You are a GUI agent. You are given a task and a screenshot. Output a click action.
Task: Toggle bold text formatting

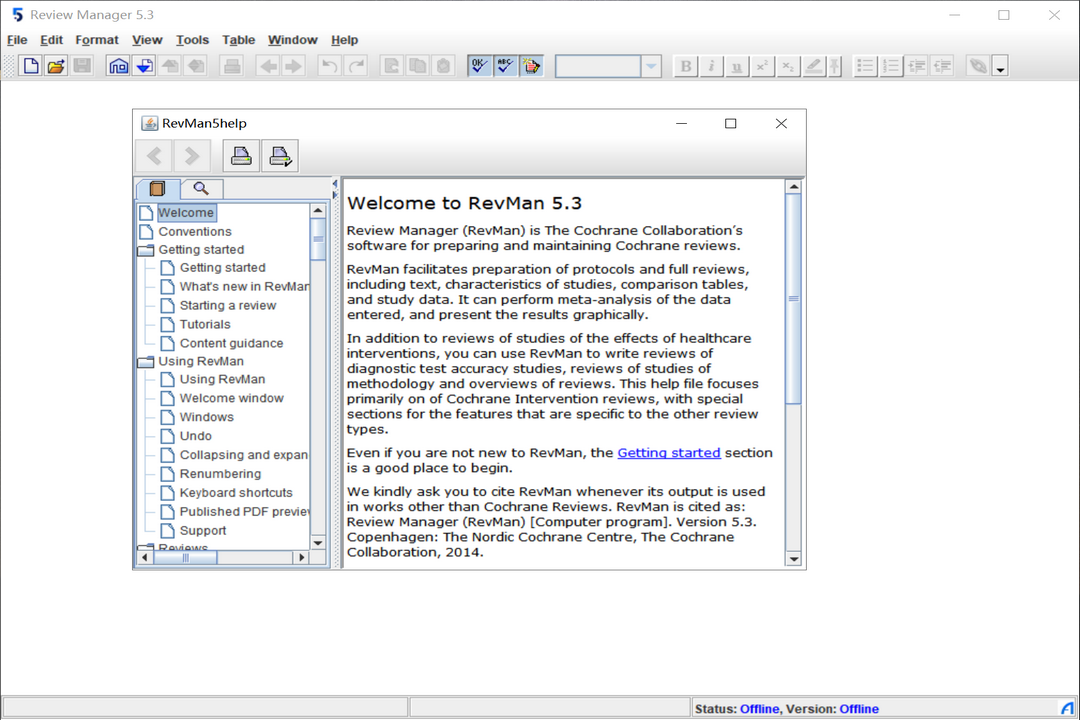click(685, 66)
